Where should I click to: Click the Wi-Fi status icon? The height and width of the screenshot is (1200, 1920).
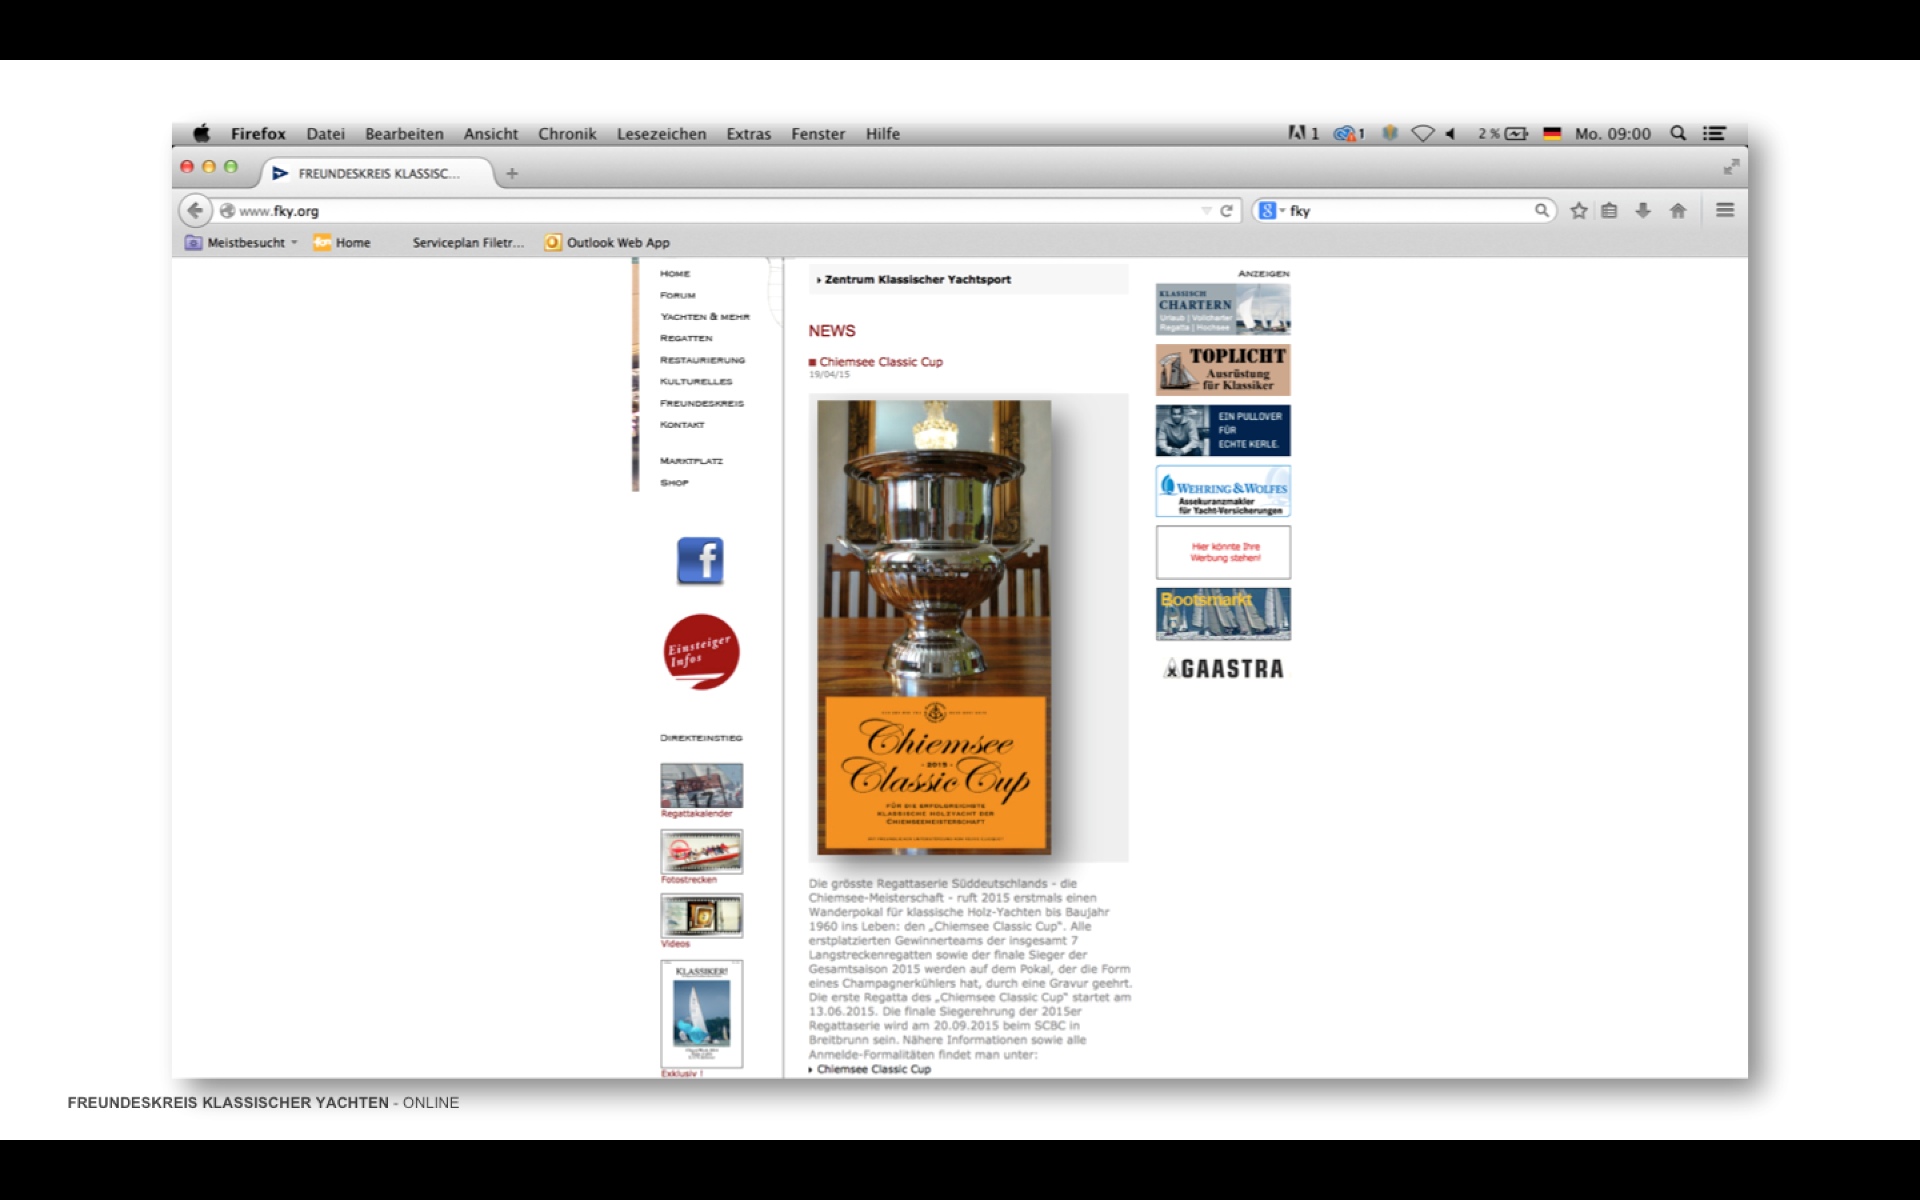pos(1422,133)
